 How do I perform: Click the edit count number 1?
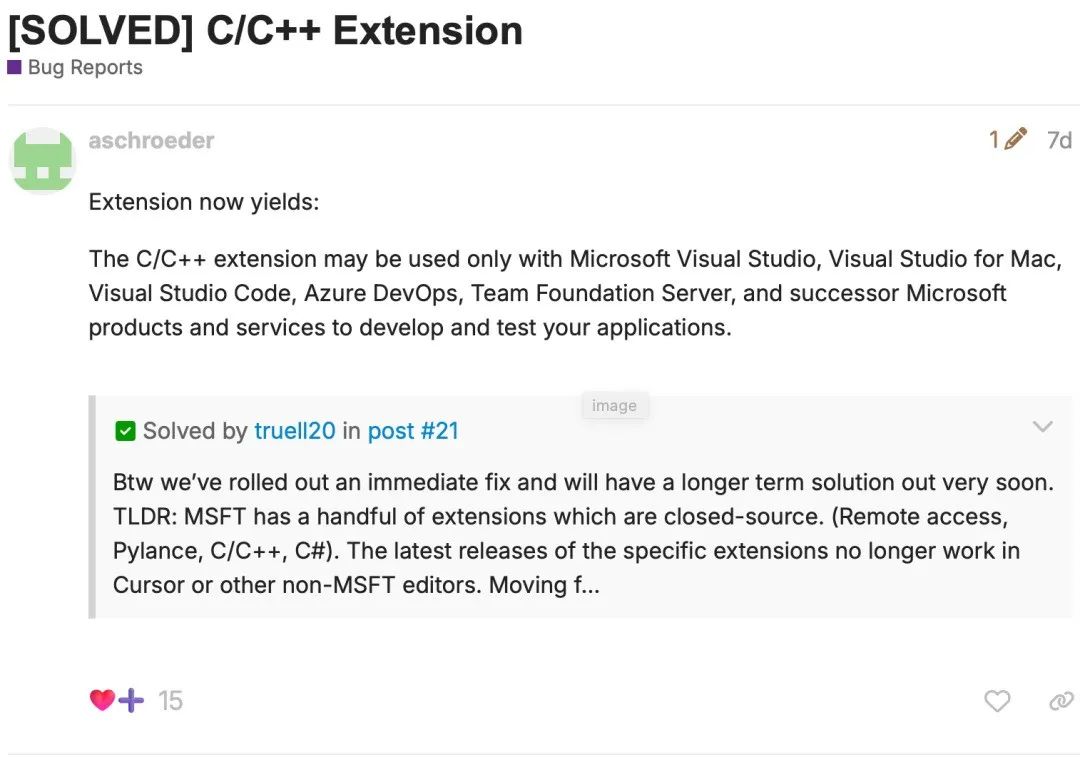(994, 140)
